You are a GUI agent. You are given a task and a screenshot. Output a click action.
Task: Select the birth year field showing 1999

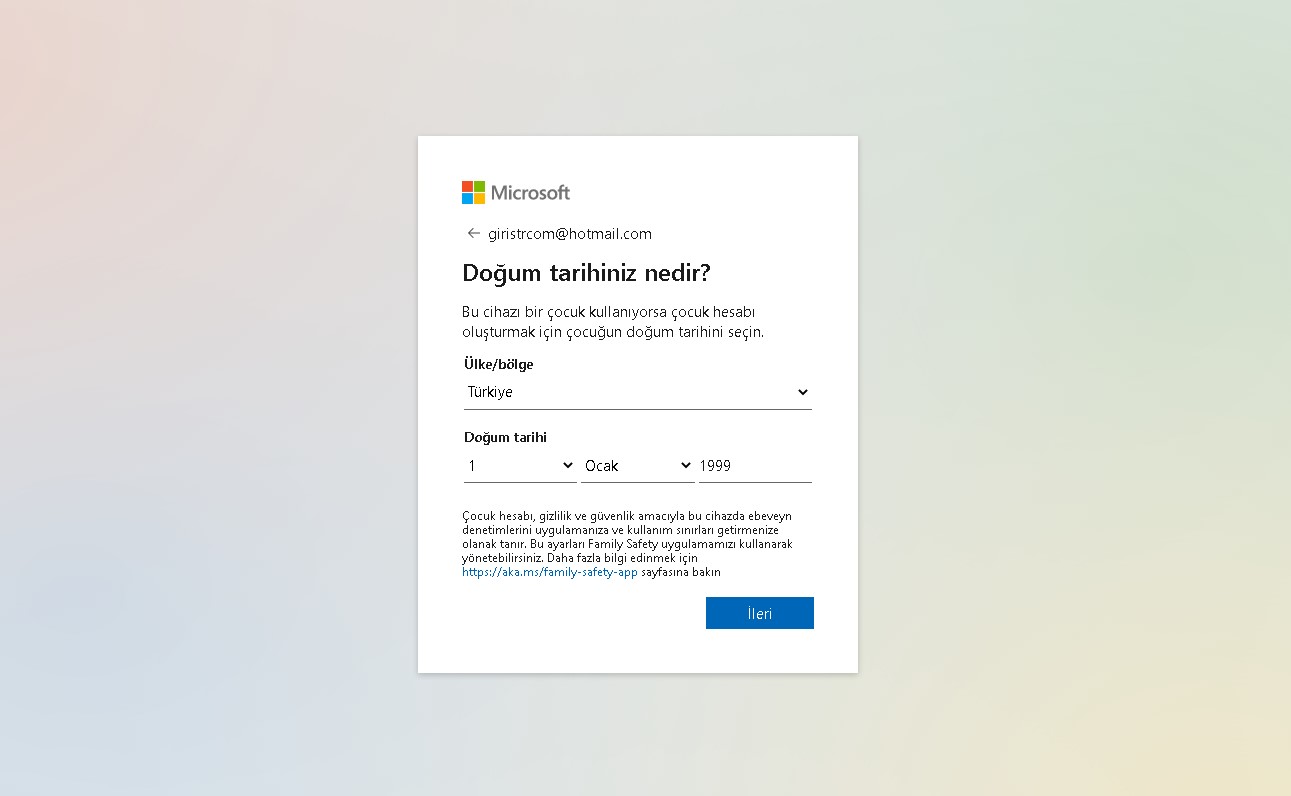[755, 465]
